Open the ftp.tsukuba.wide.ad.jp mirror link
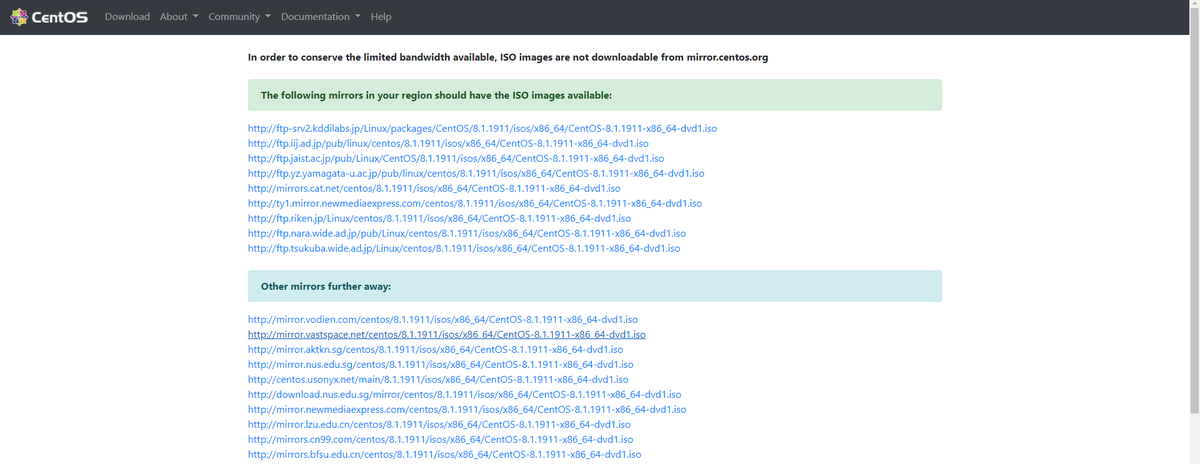The width and height of the screenshot is (1200, 464). click(x=464, y=248)
